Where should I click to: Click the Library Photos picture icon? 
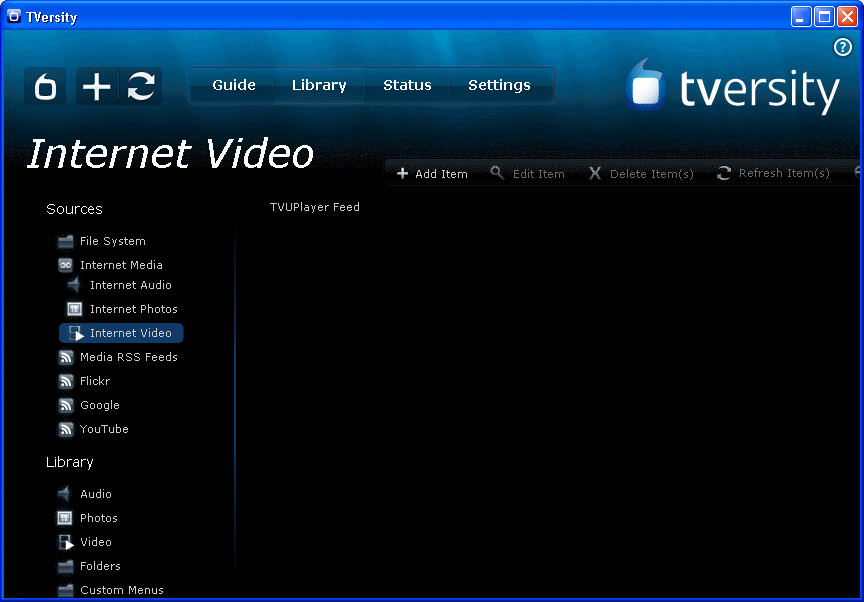pyautogui.click(x=65, y=518)
